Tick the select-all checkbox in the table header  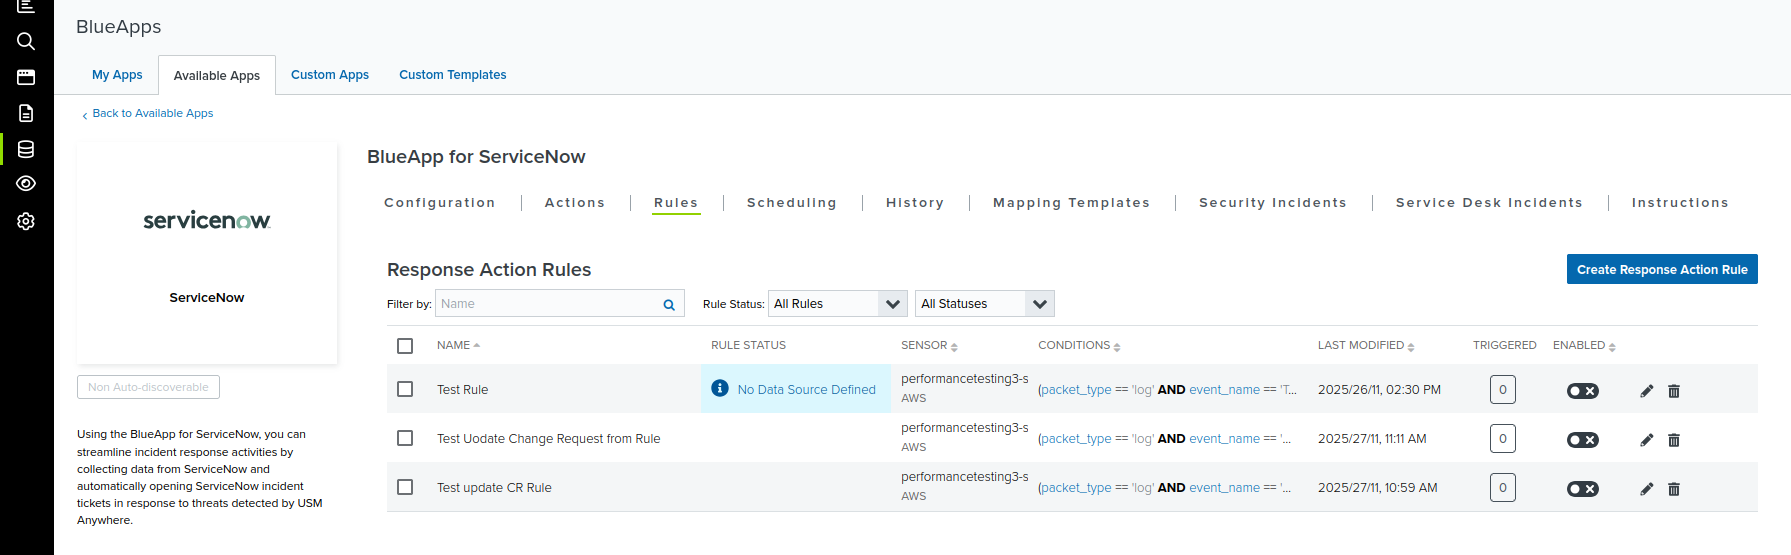tap(405, 346)
